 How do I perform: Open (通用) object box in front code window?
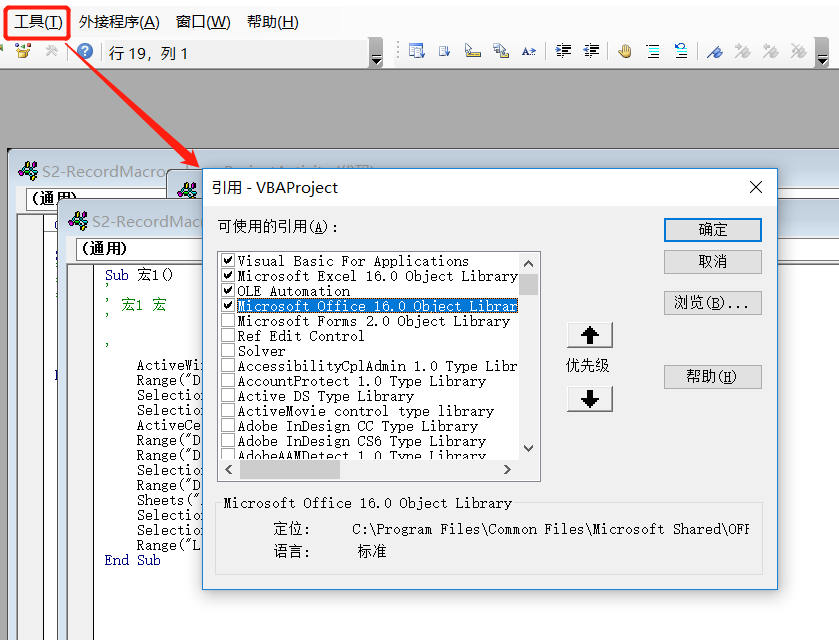[x=140, y=249]
